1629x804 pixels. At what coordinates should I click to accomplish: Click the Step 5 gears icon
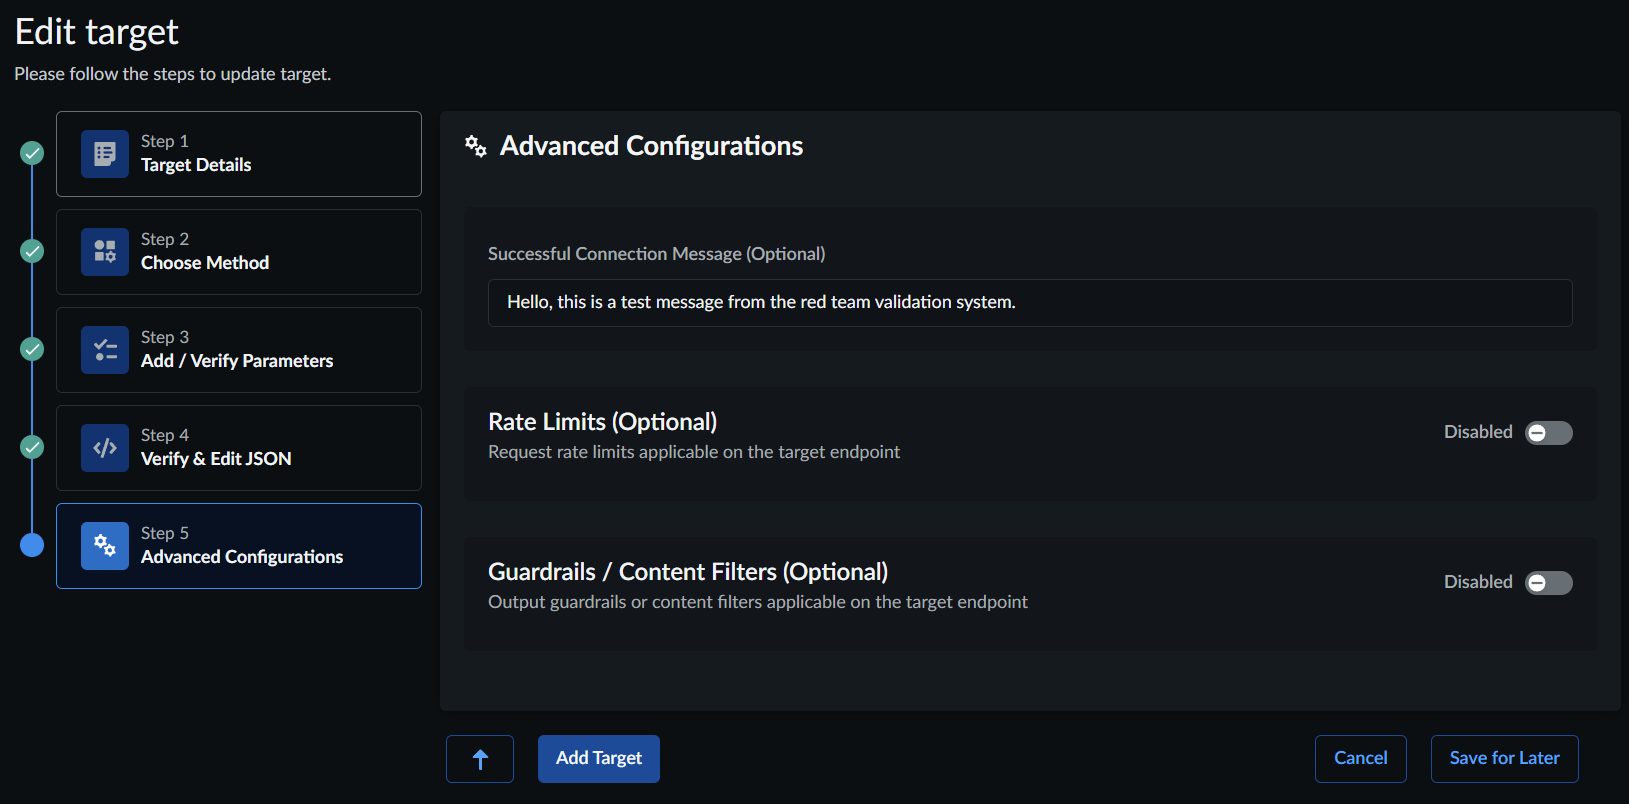(105, 546)
